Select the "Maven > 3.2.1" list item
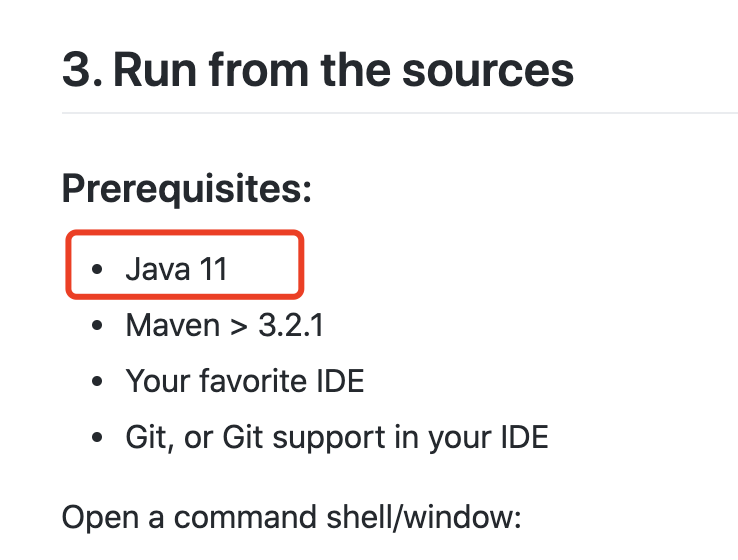 [x=224, y=325]
